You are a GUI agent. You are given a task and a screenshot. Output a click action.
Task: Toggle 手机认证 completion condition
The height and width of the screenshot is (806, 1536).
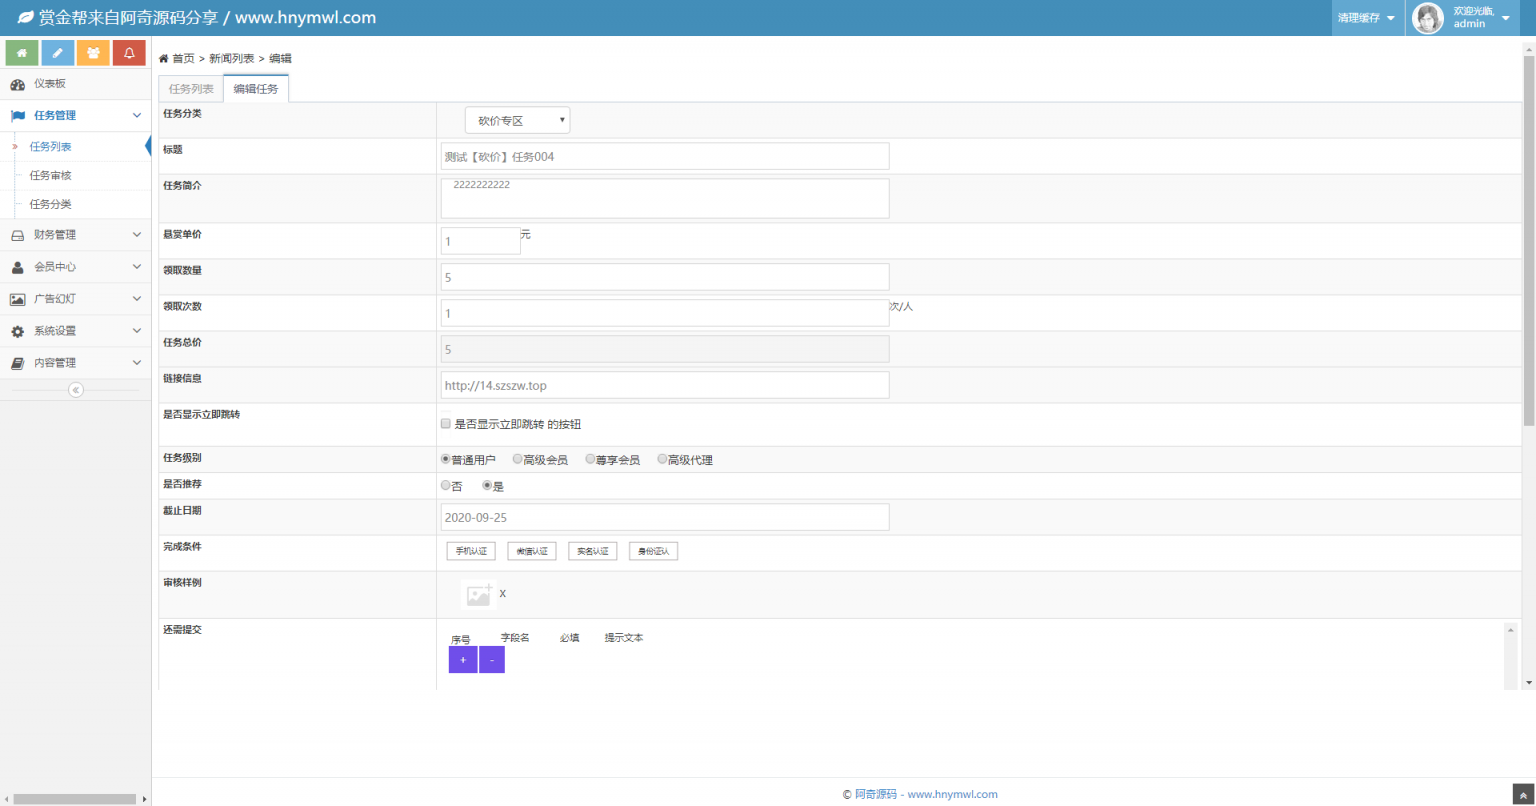point(471,551)
